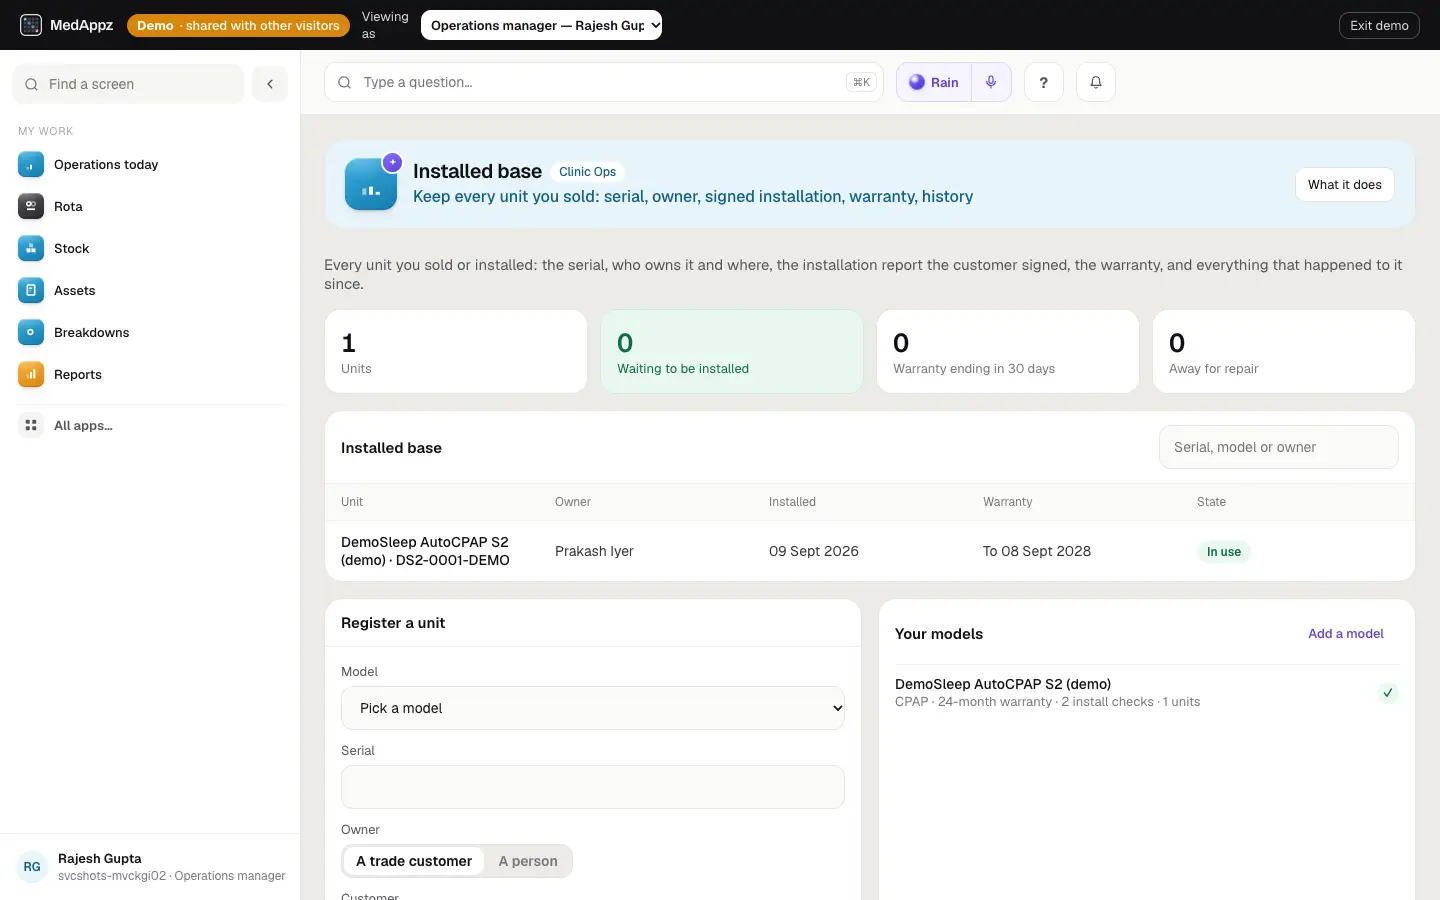1440x900 pixels.
Task: Open the All apps grid icon
Action: tap(31, 426)
